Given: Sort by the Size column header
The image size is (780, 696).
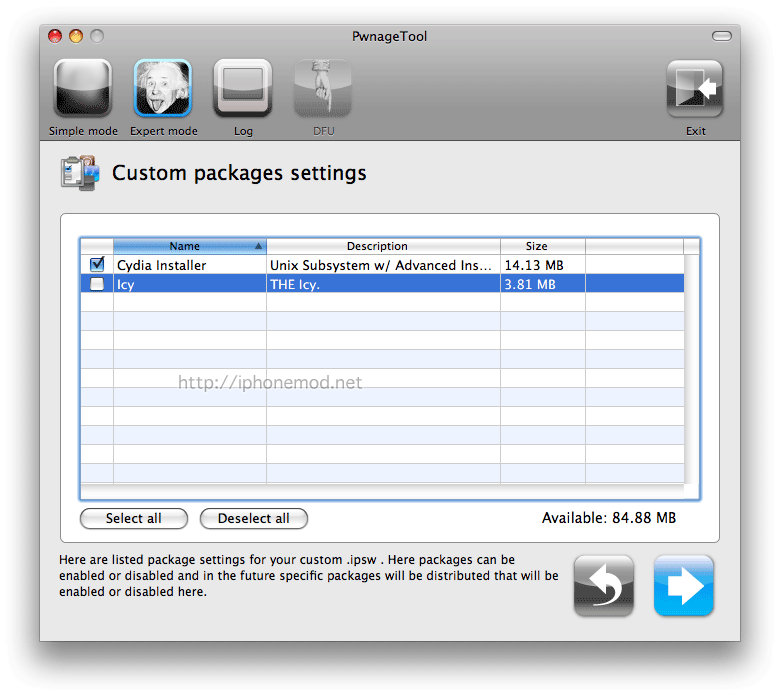Looking at the screenshot, I should click(x=543, y=246).
